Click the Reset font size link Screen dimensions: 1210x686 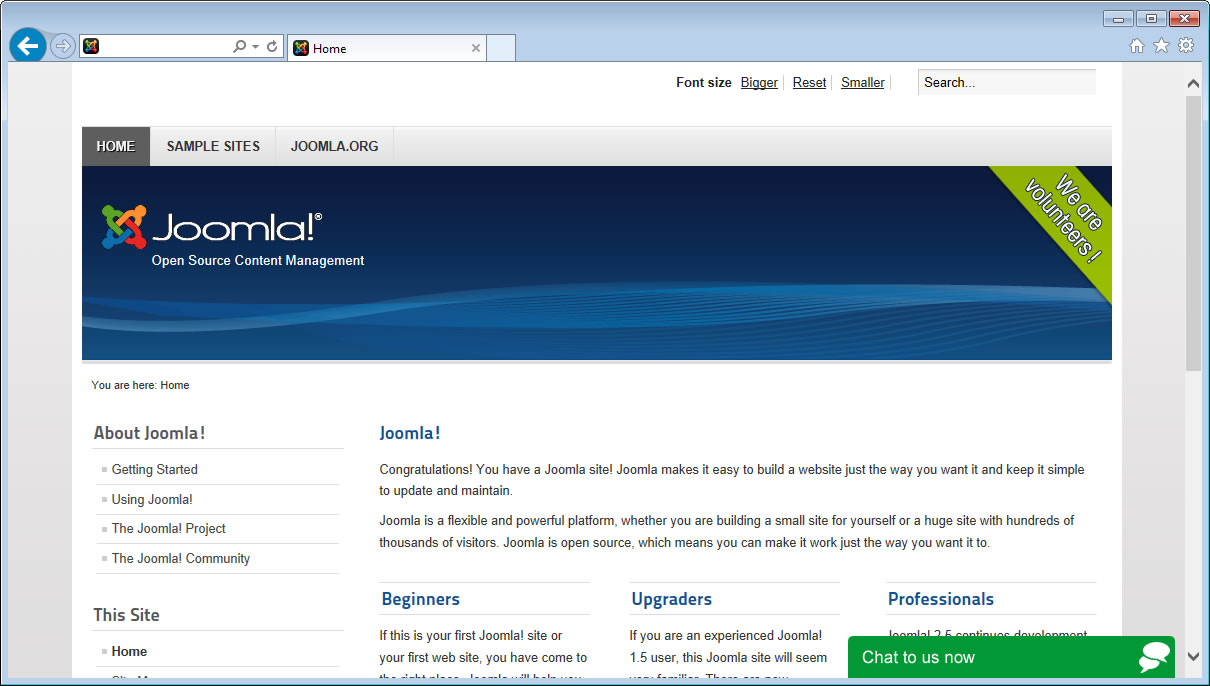809,83
